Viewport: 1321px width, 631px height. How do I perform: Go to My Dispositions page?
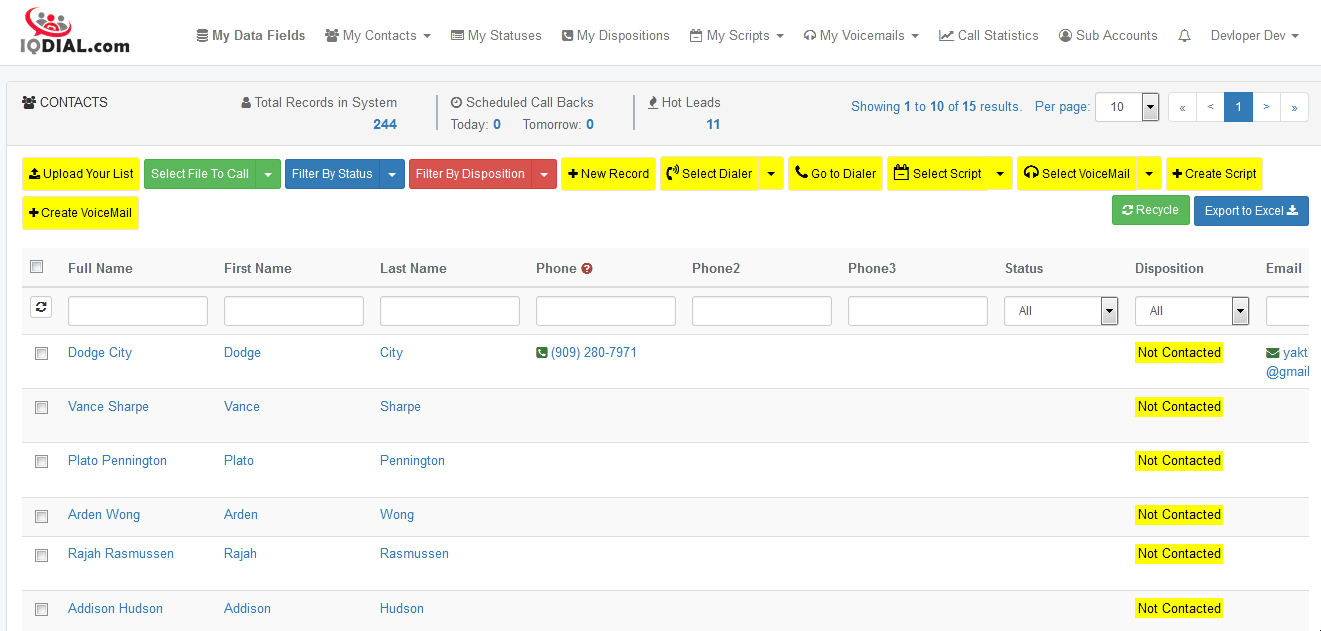pos(616,35)
